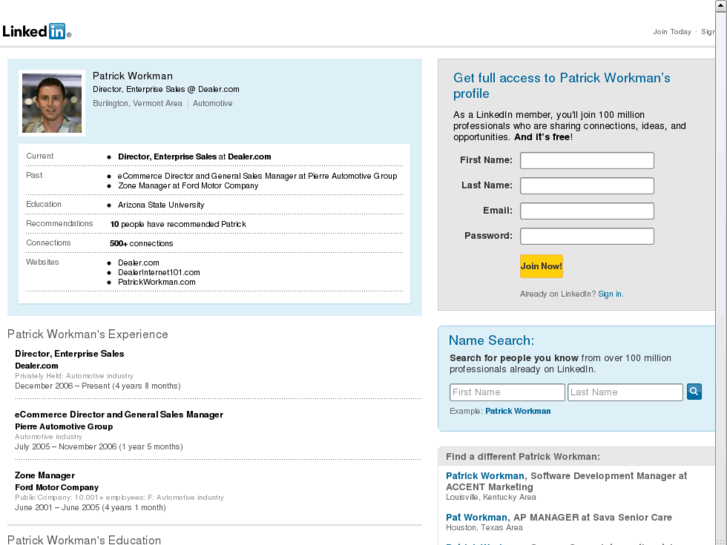The width and height of the screenshot is (727, 545).
Task: Open Patrick Workman at ACCENT Marketing result
Action: (x=485, y=476)
